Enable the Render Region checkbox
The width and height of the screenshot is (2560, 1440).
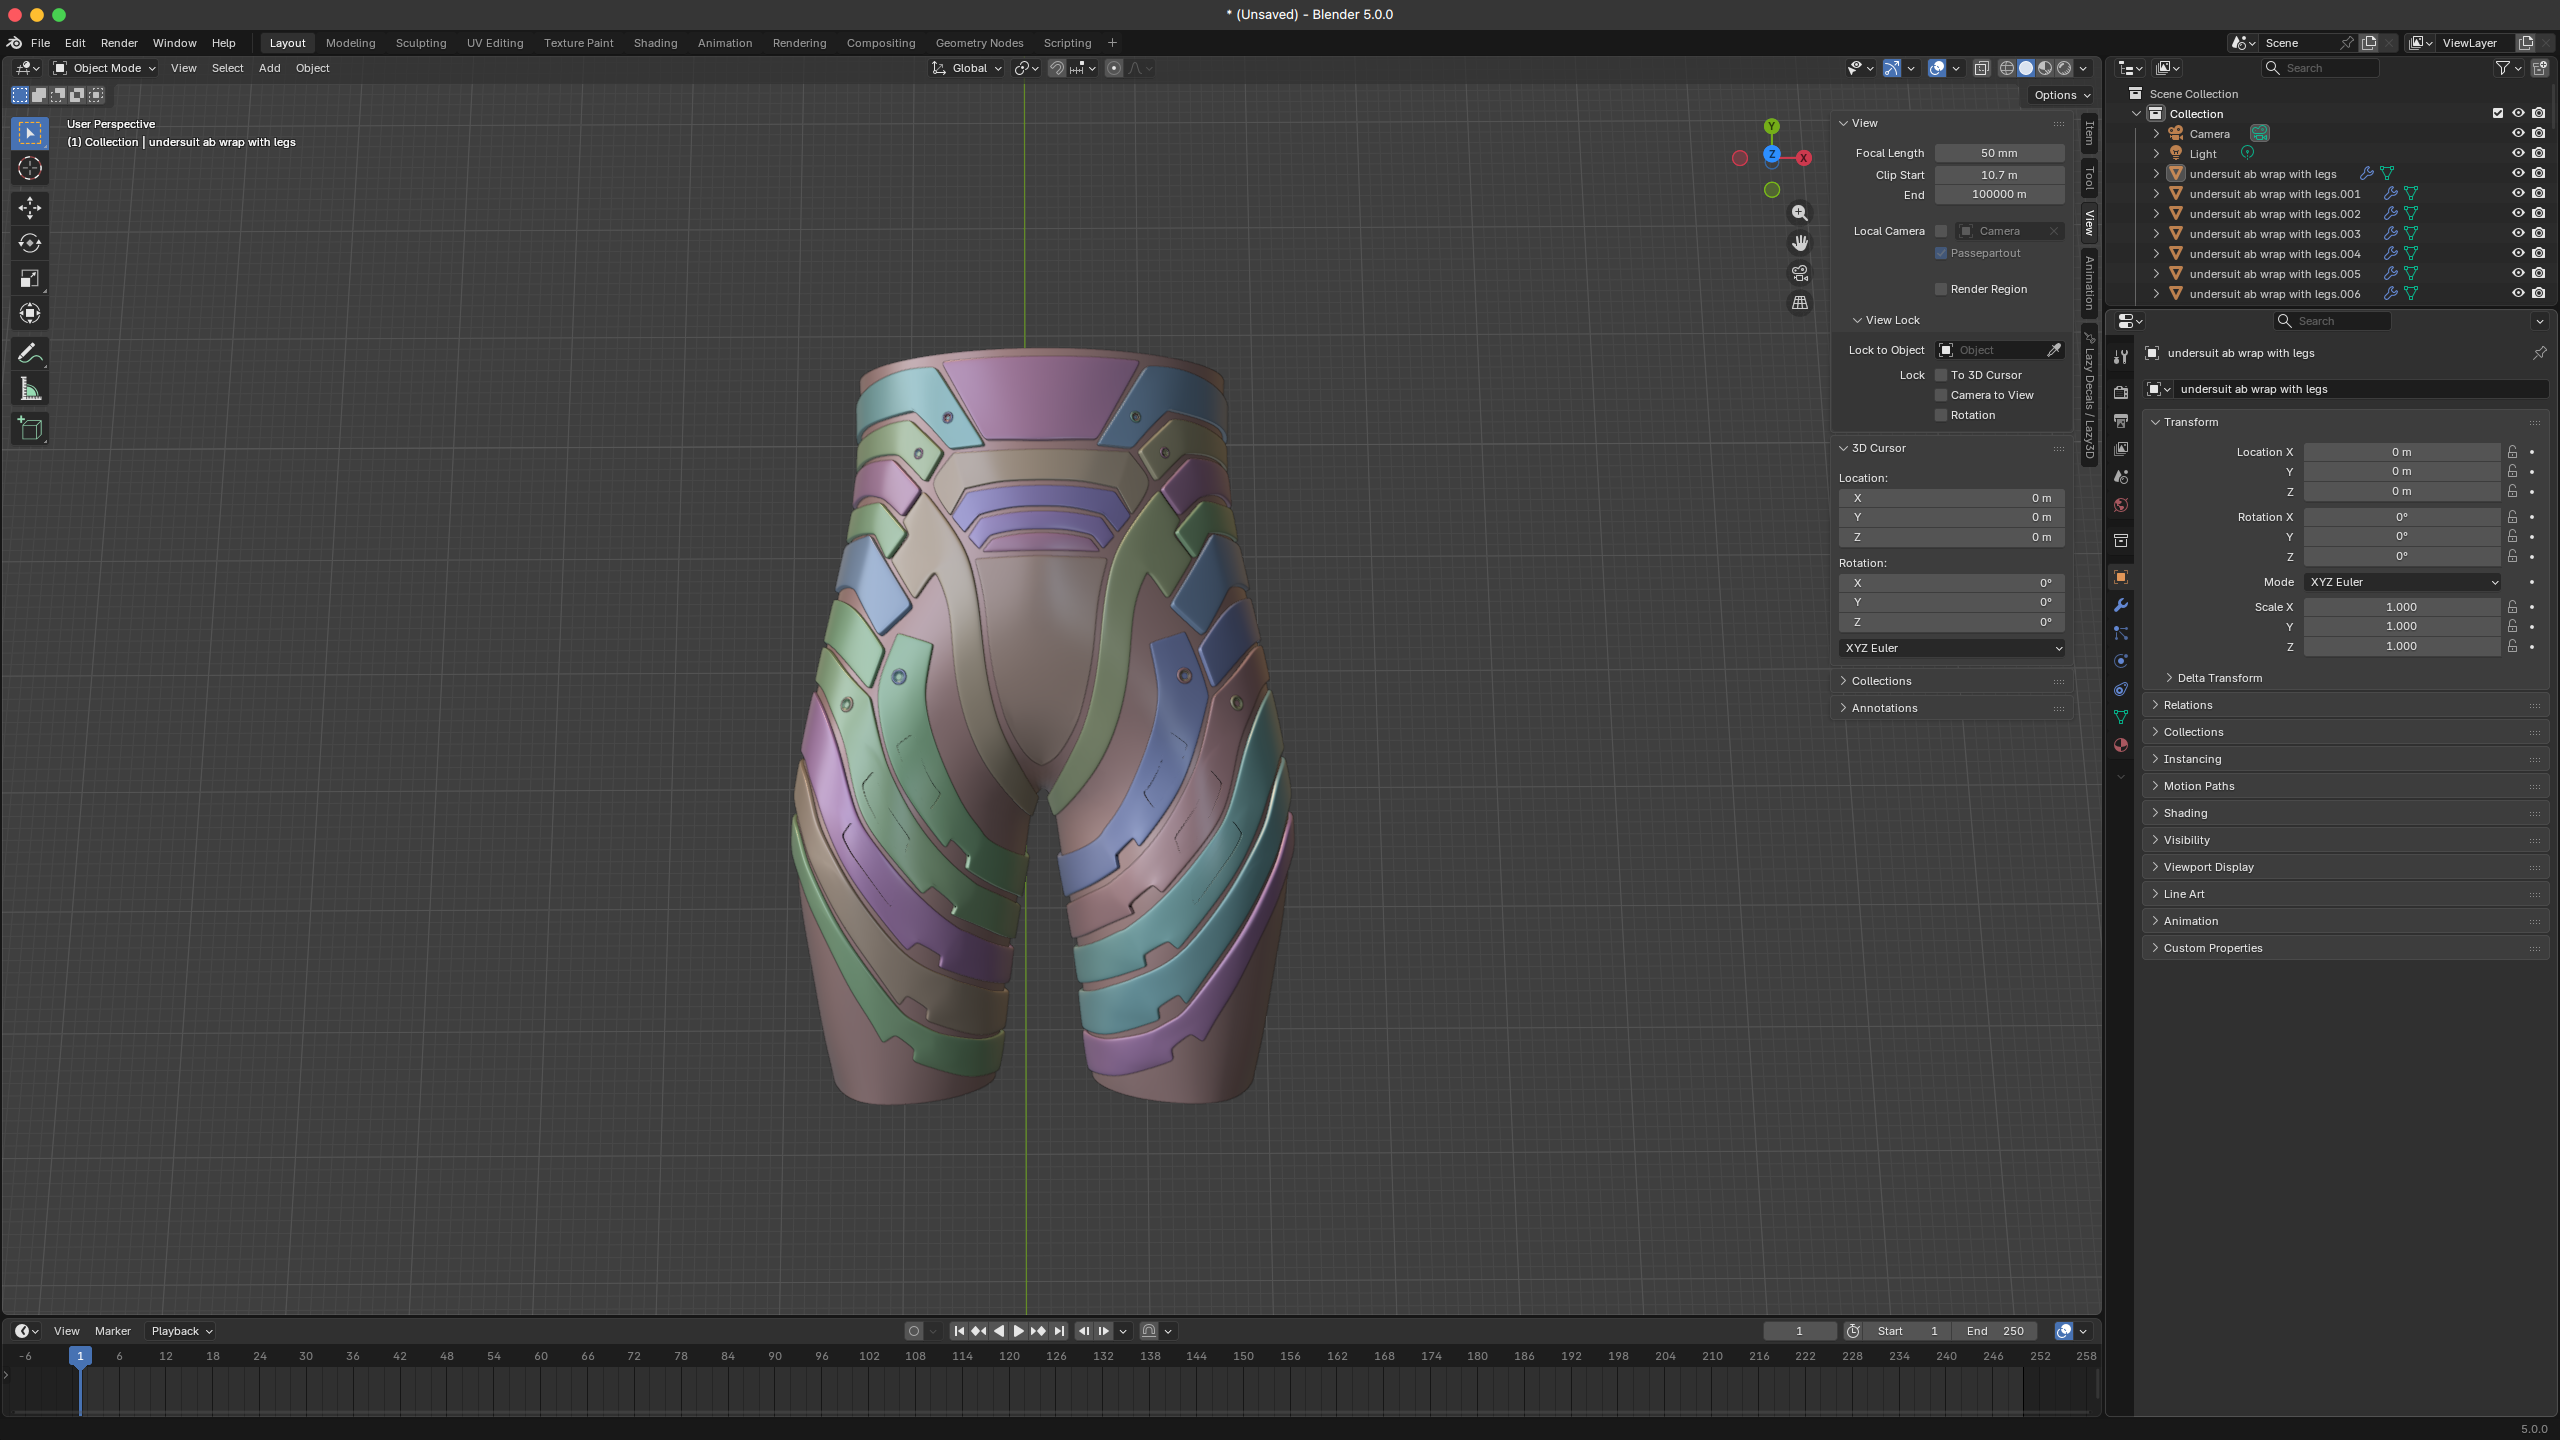1941,288
